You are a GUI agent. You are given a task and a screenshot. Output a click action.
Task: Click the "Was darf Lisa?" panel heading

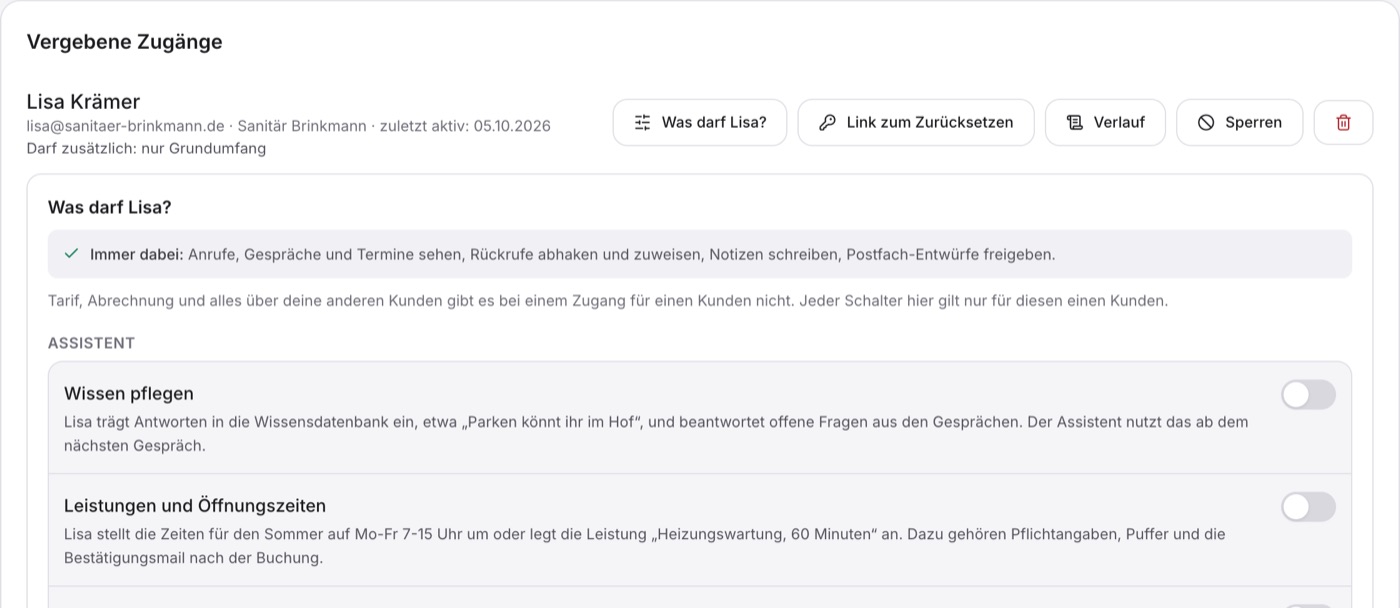pyautogui.click(x=110, y=207)
